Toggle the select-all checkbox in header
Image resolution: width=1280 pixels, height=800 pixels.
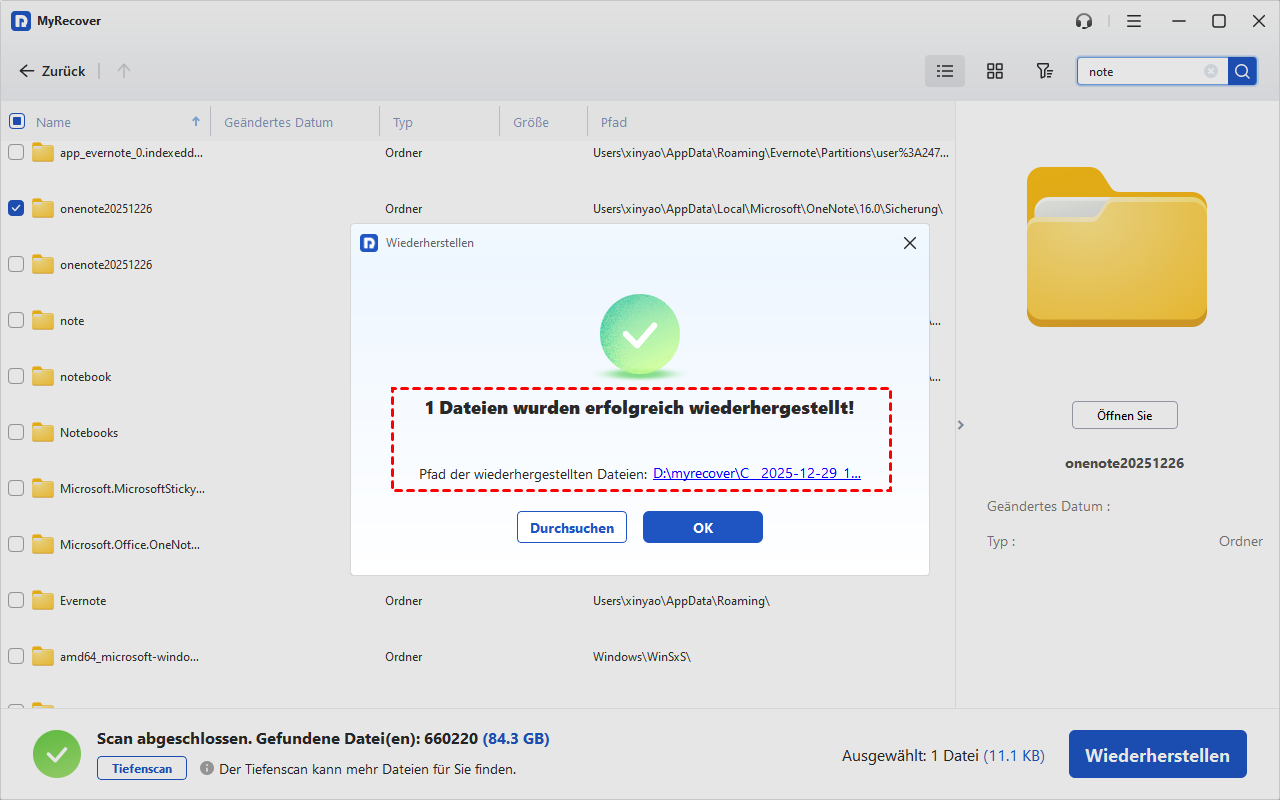tap(17, 122)
